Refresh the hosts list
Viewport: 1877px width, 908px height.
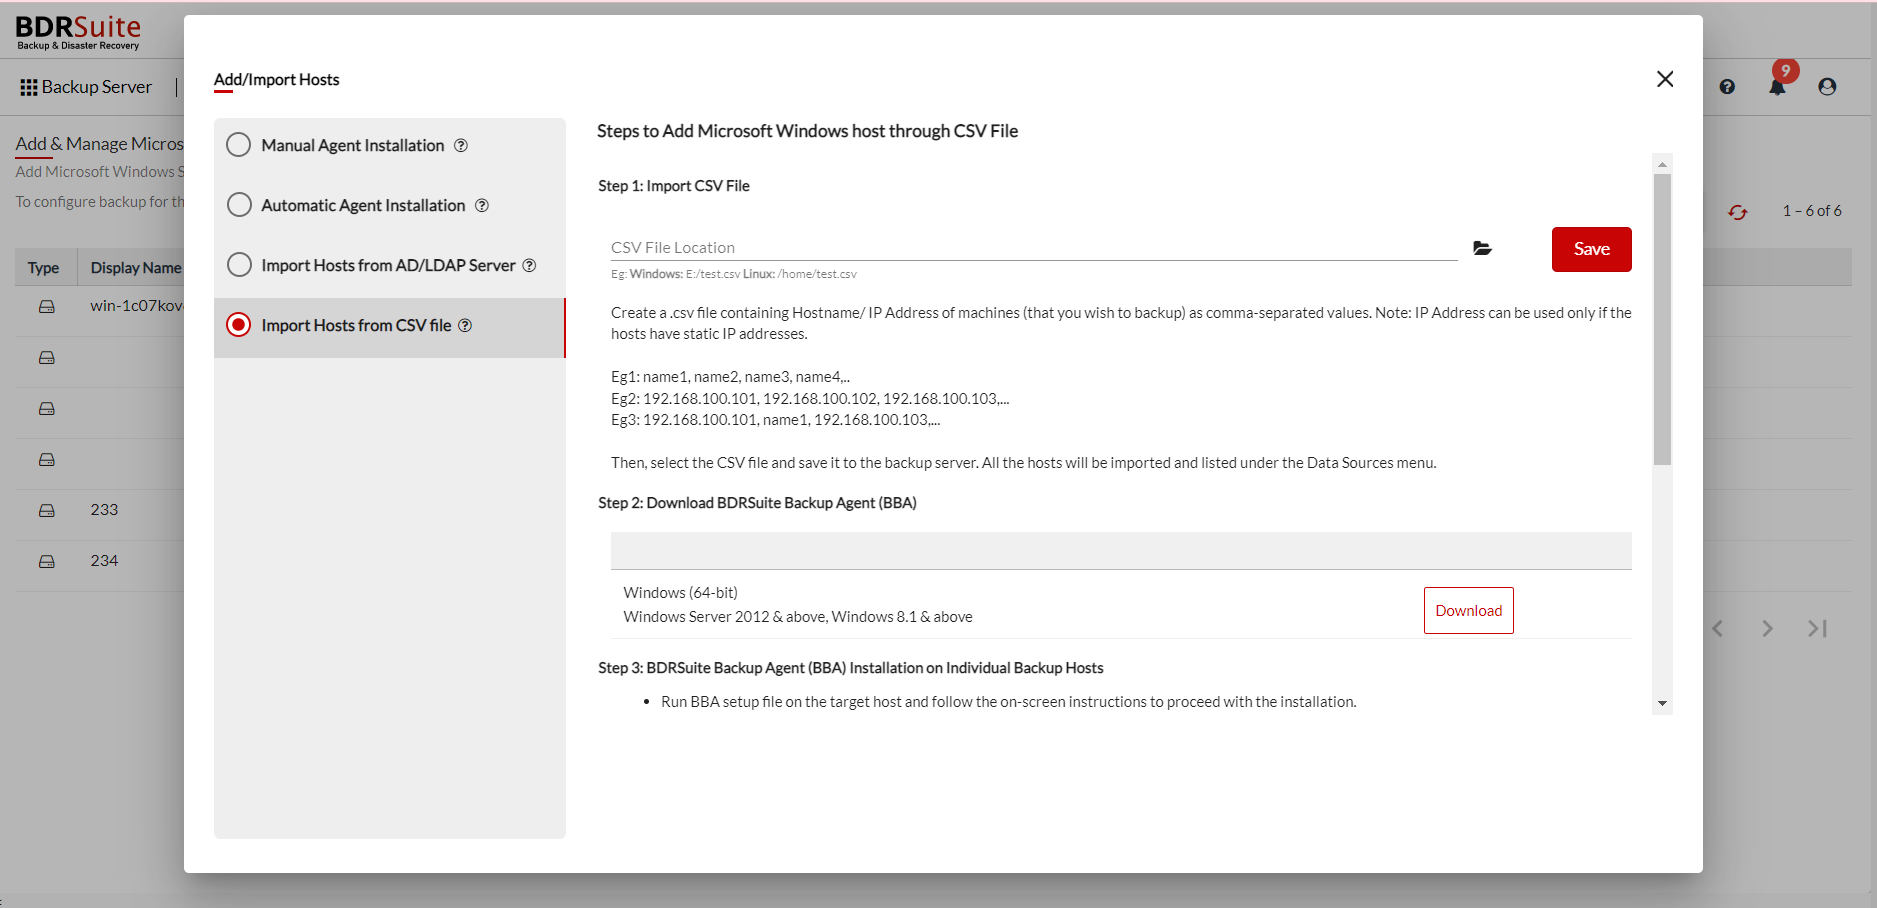pos(1738,212)
